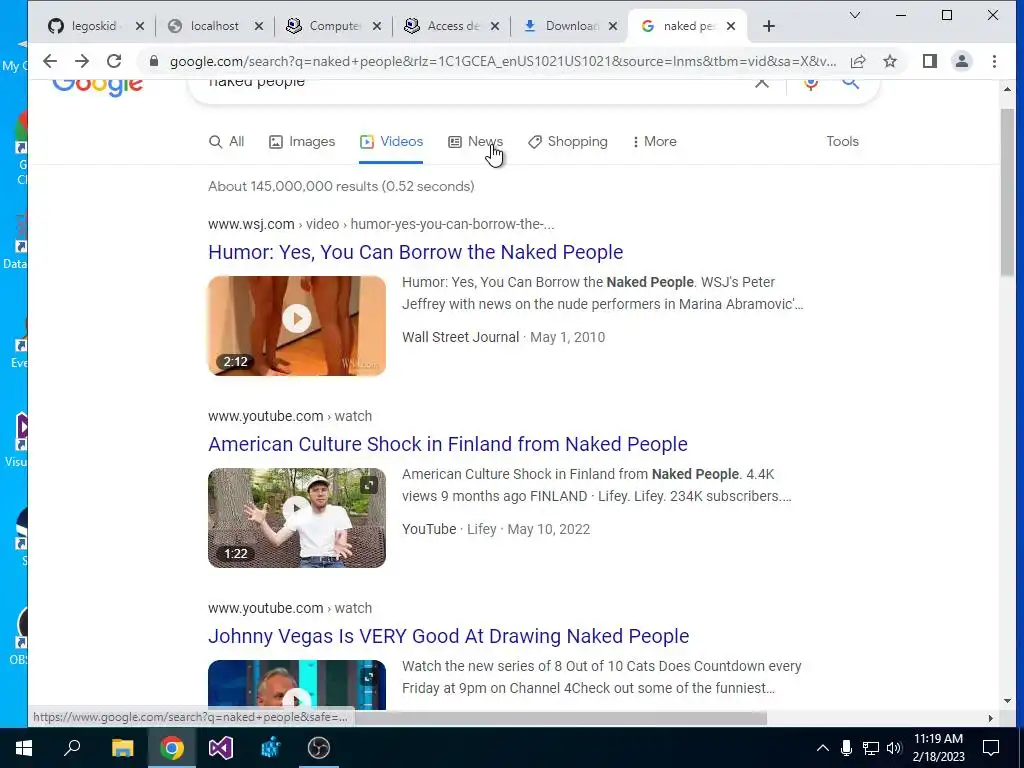Open network tray icon

pos(871,748)
